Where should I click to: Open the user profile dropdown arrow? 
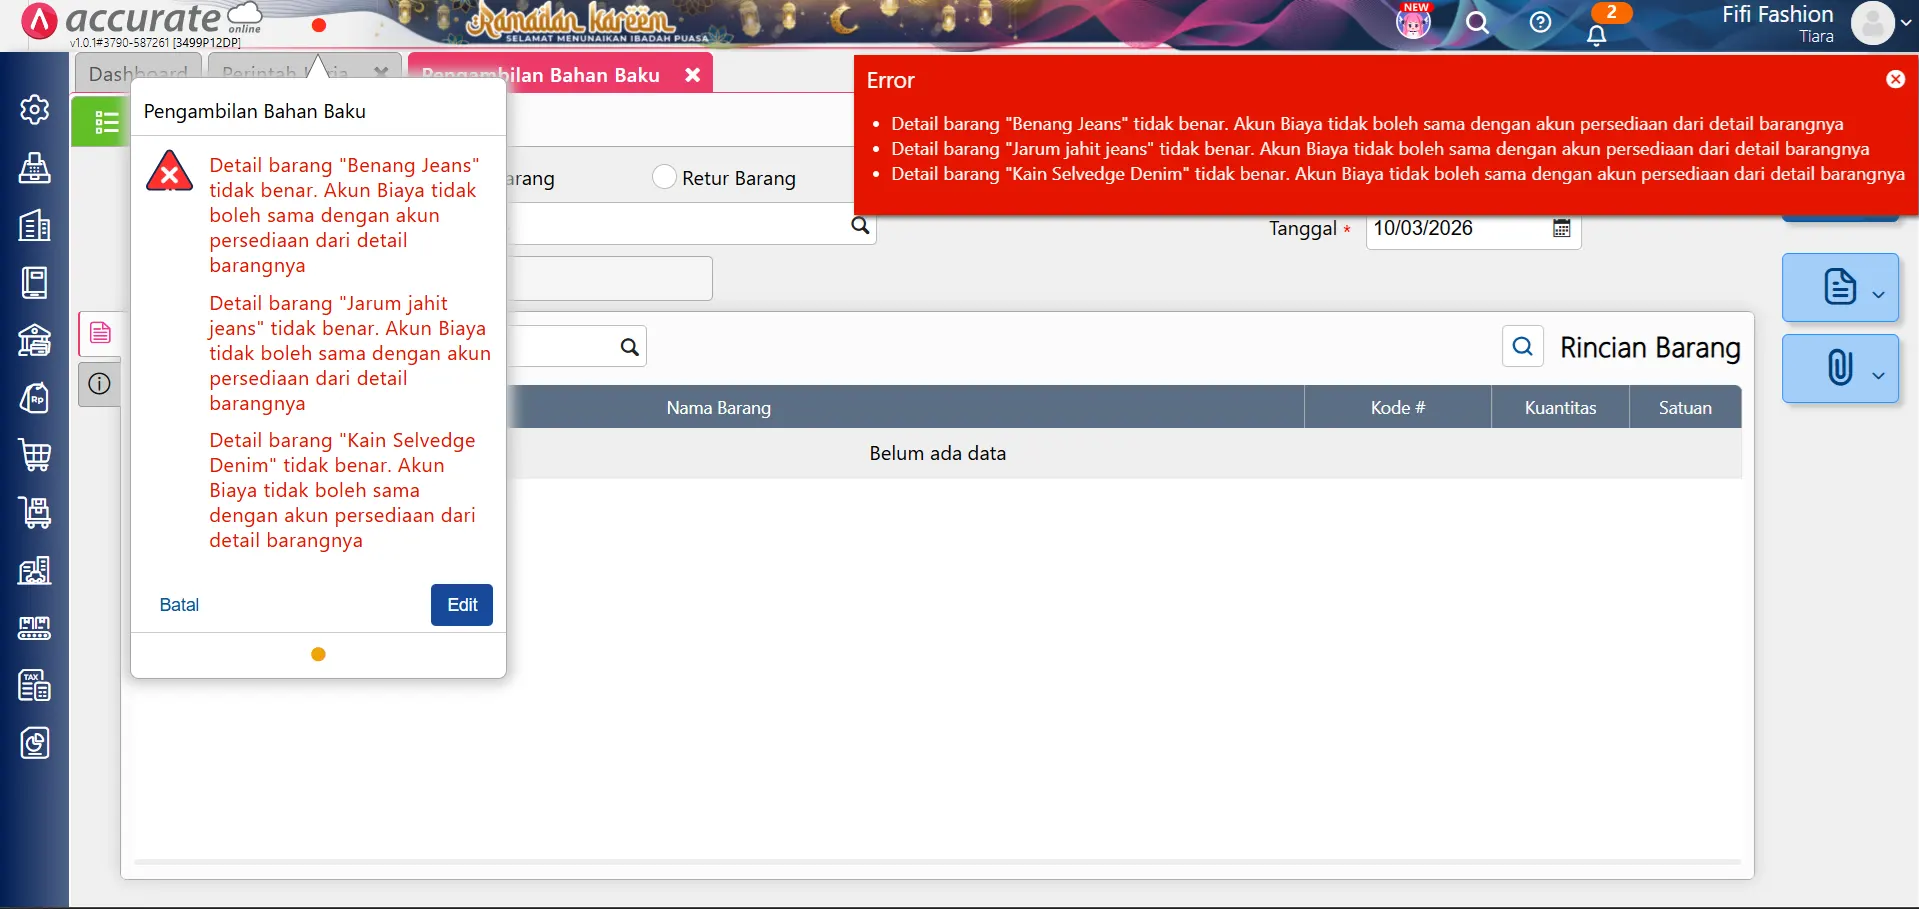click(x=1906, y=23)
